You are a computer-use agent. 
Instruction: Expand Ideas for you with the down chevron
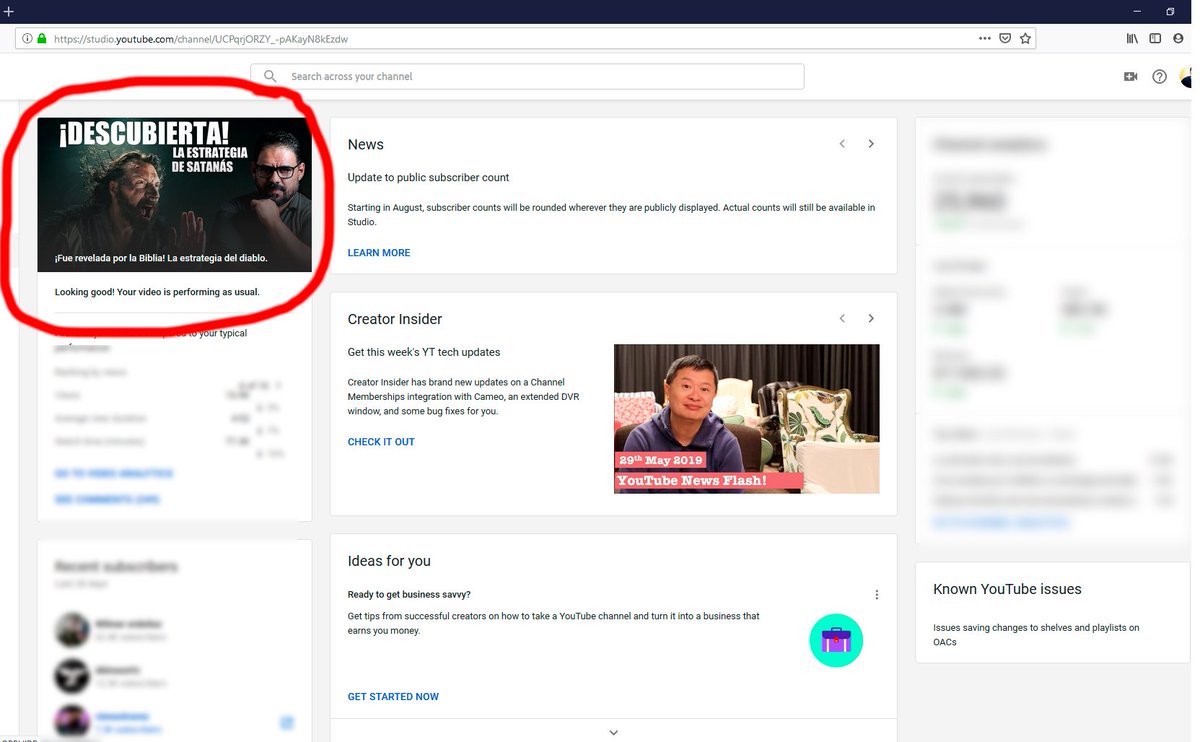[x=613, y=732]
